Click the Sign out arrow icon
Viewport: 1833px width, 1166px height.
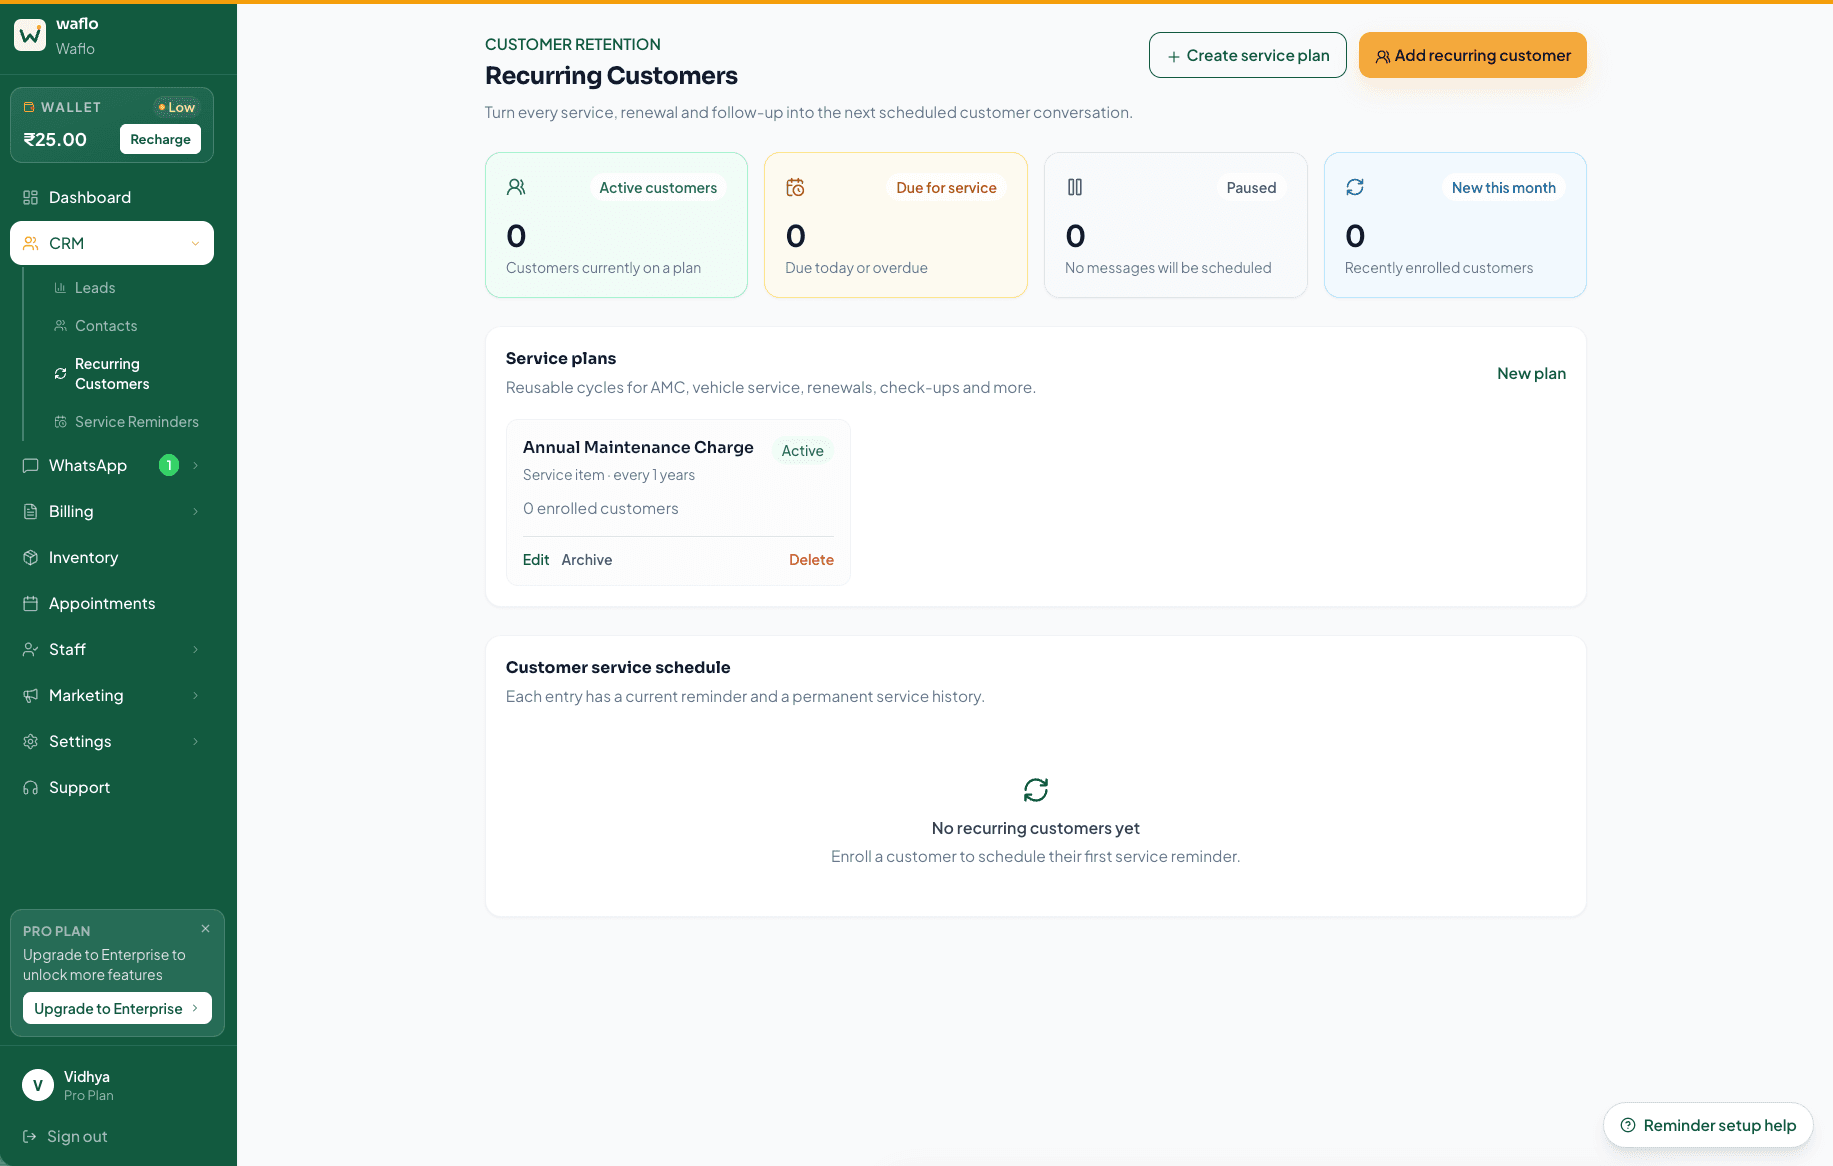[x=29, y=1136]
